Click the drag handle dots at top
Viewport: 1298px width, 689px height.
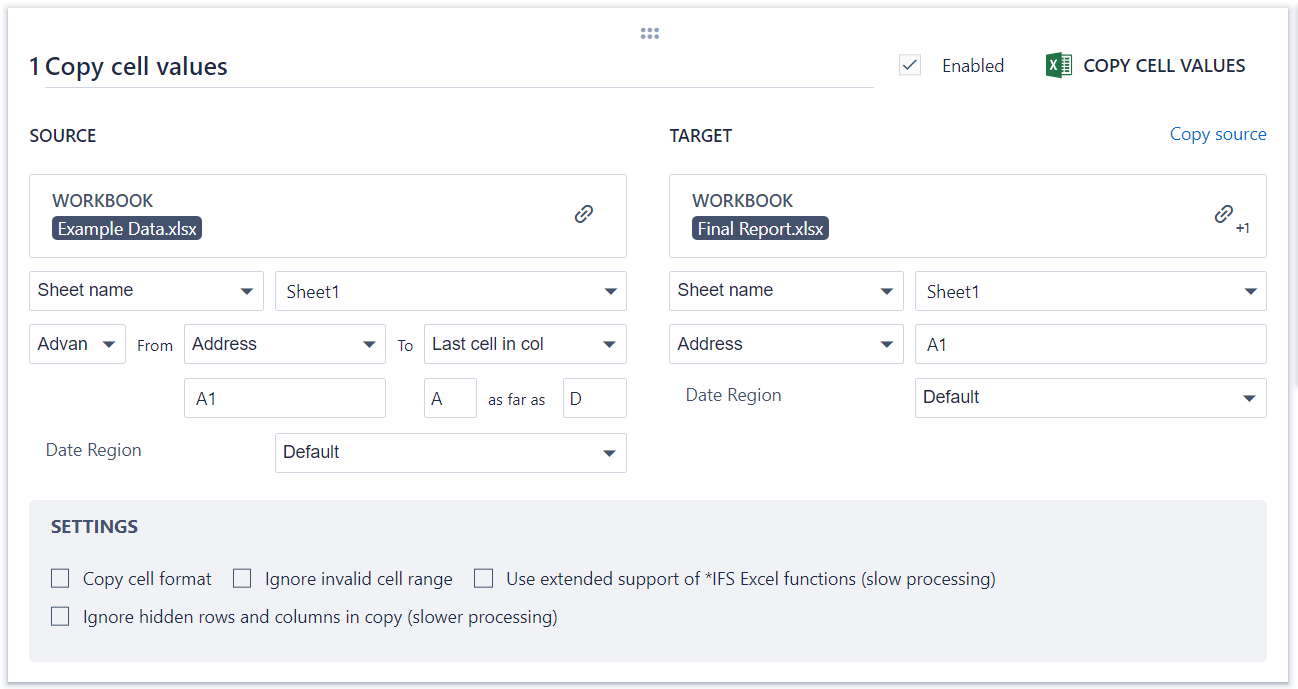[650, 34]
